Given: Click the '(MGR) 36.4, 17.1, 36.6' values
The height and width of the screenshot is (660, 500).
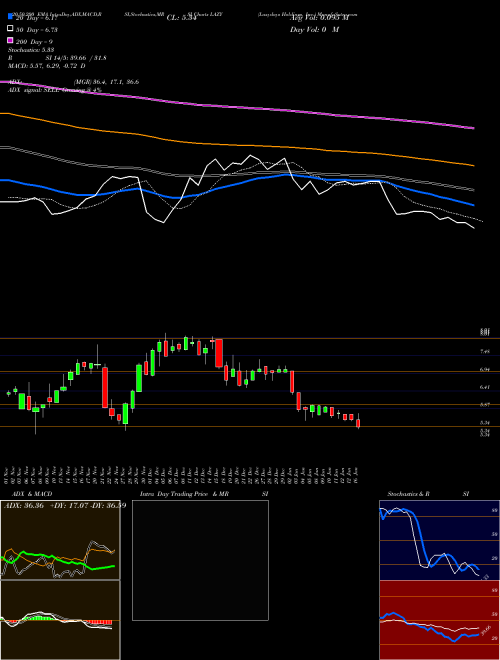Looking at the screenshot, I should tap(106, 82).
